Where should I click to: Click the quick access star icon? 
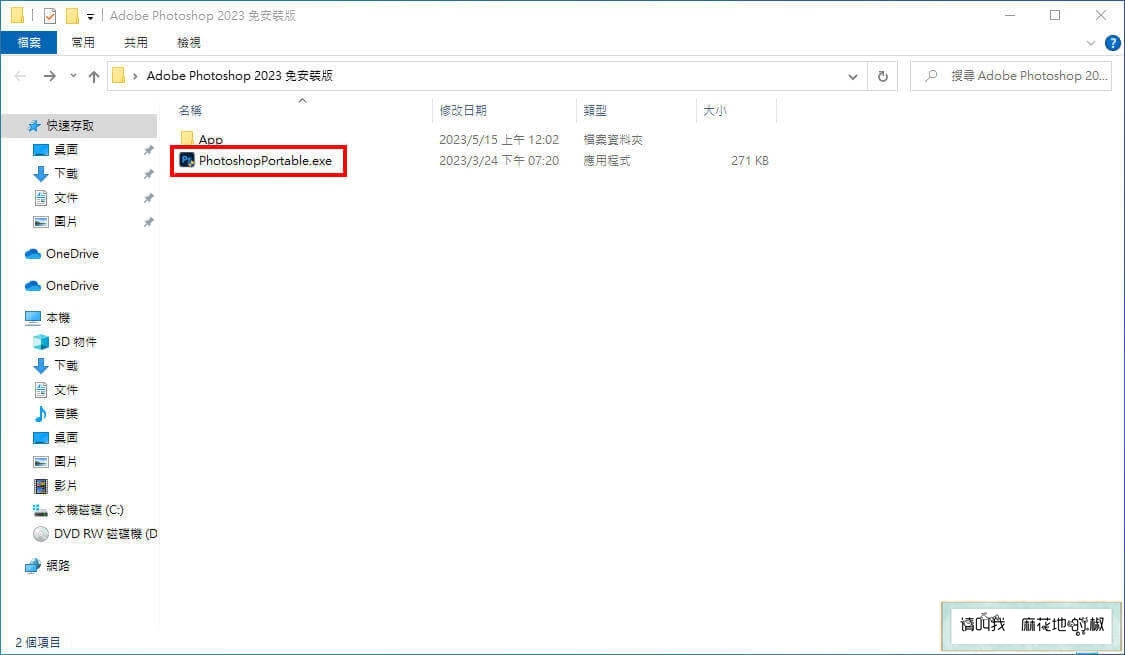coord(33,126)
